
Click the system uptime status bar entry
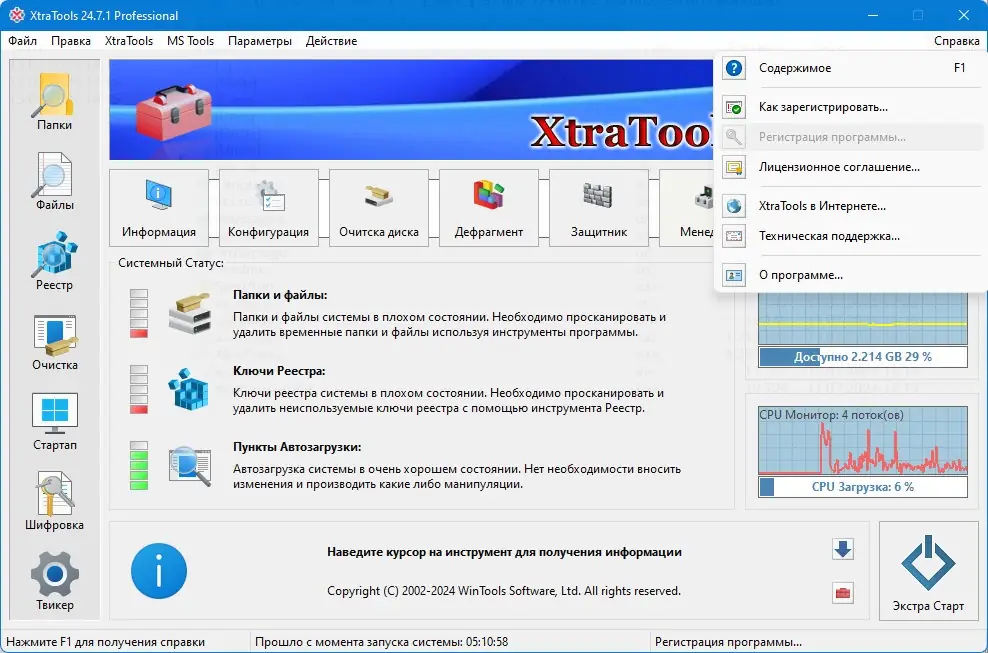[x=381, y=642]
